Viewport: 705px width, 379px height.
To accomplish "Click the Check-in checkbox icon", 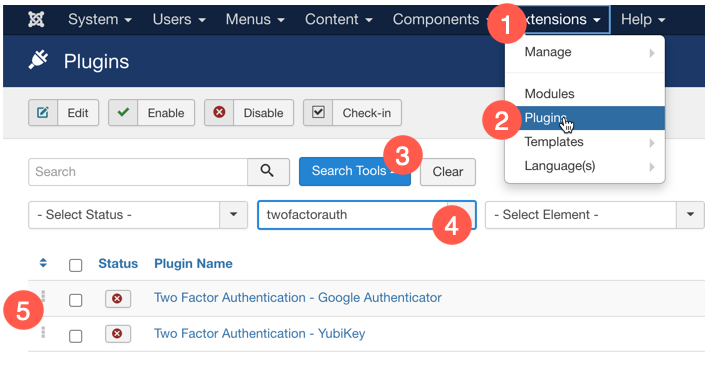I will [x=318, y=112].
